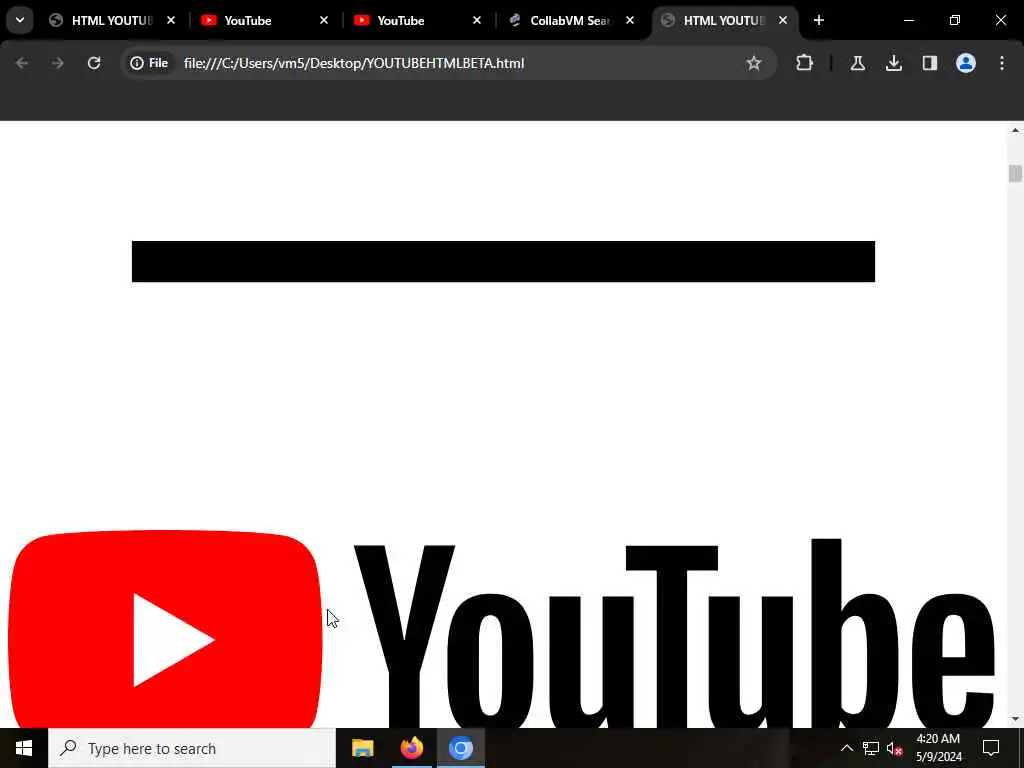Click the vertical scrollbar thumb

pos(1015,173)
